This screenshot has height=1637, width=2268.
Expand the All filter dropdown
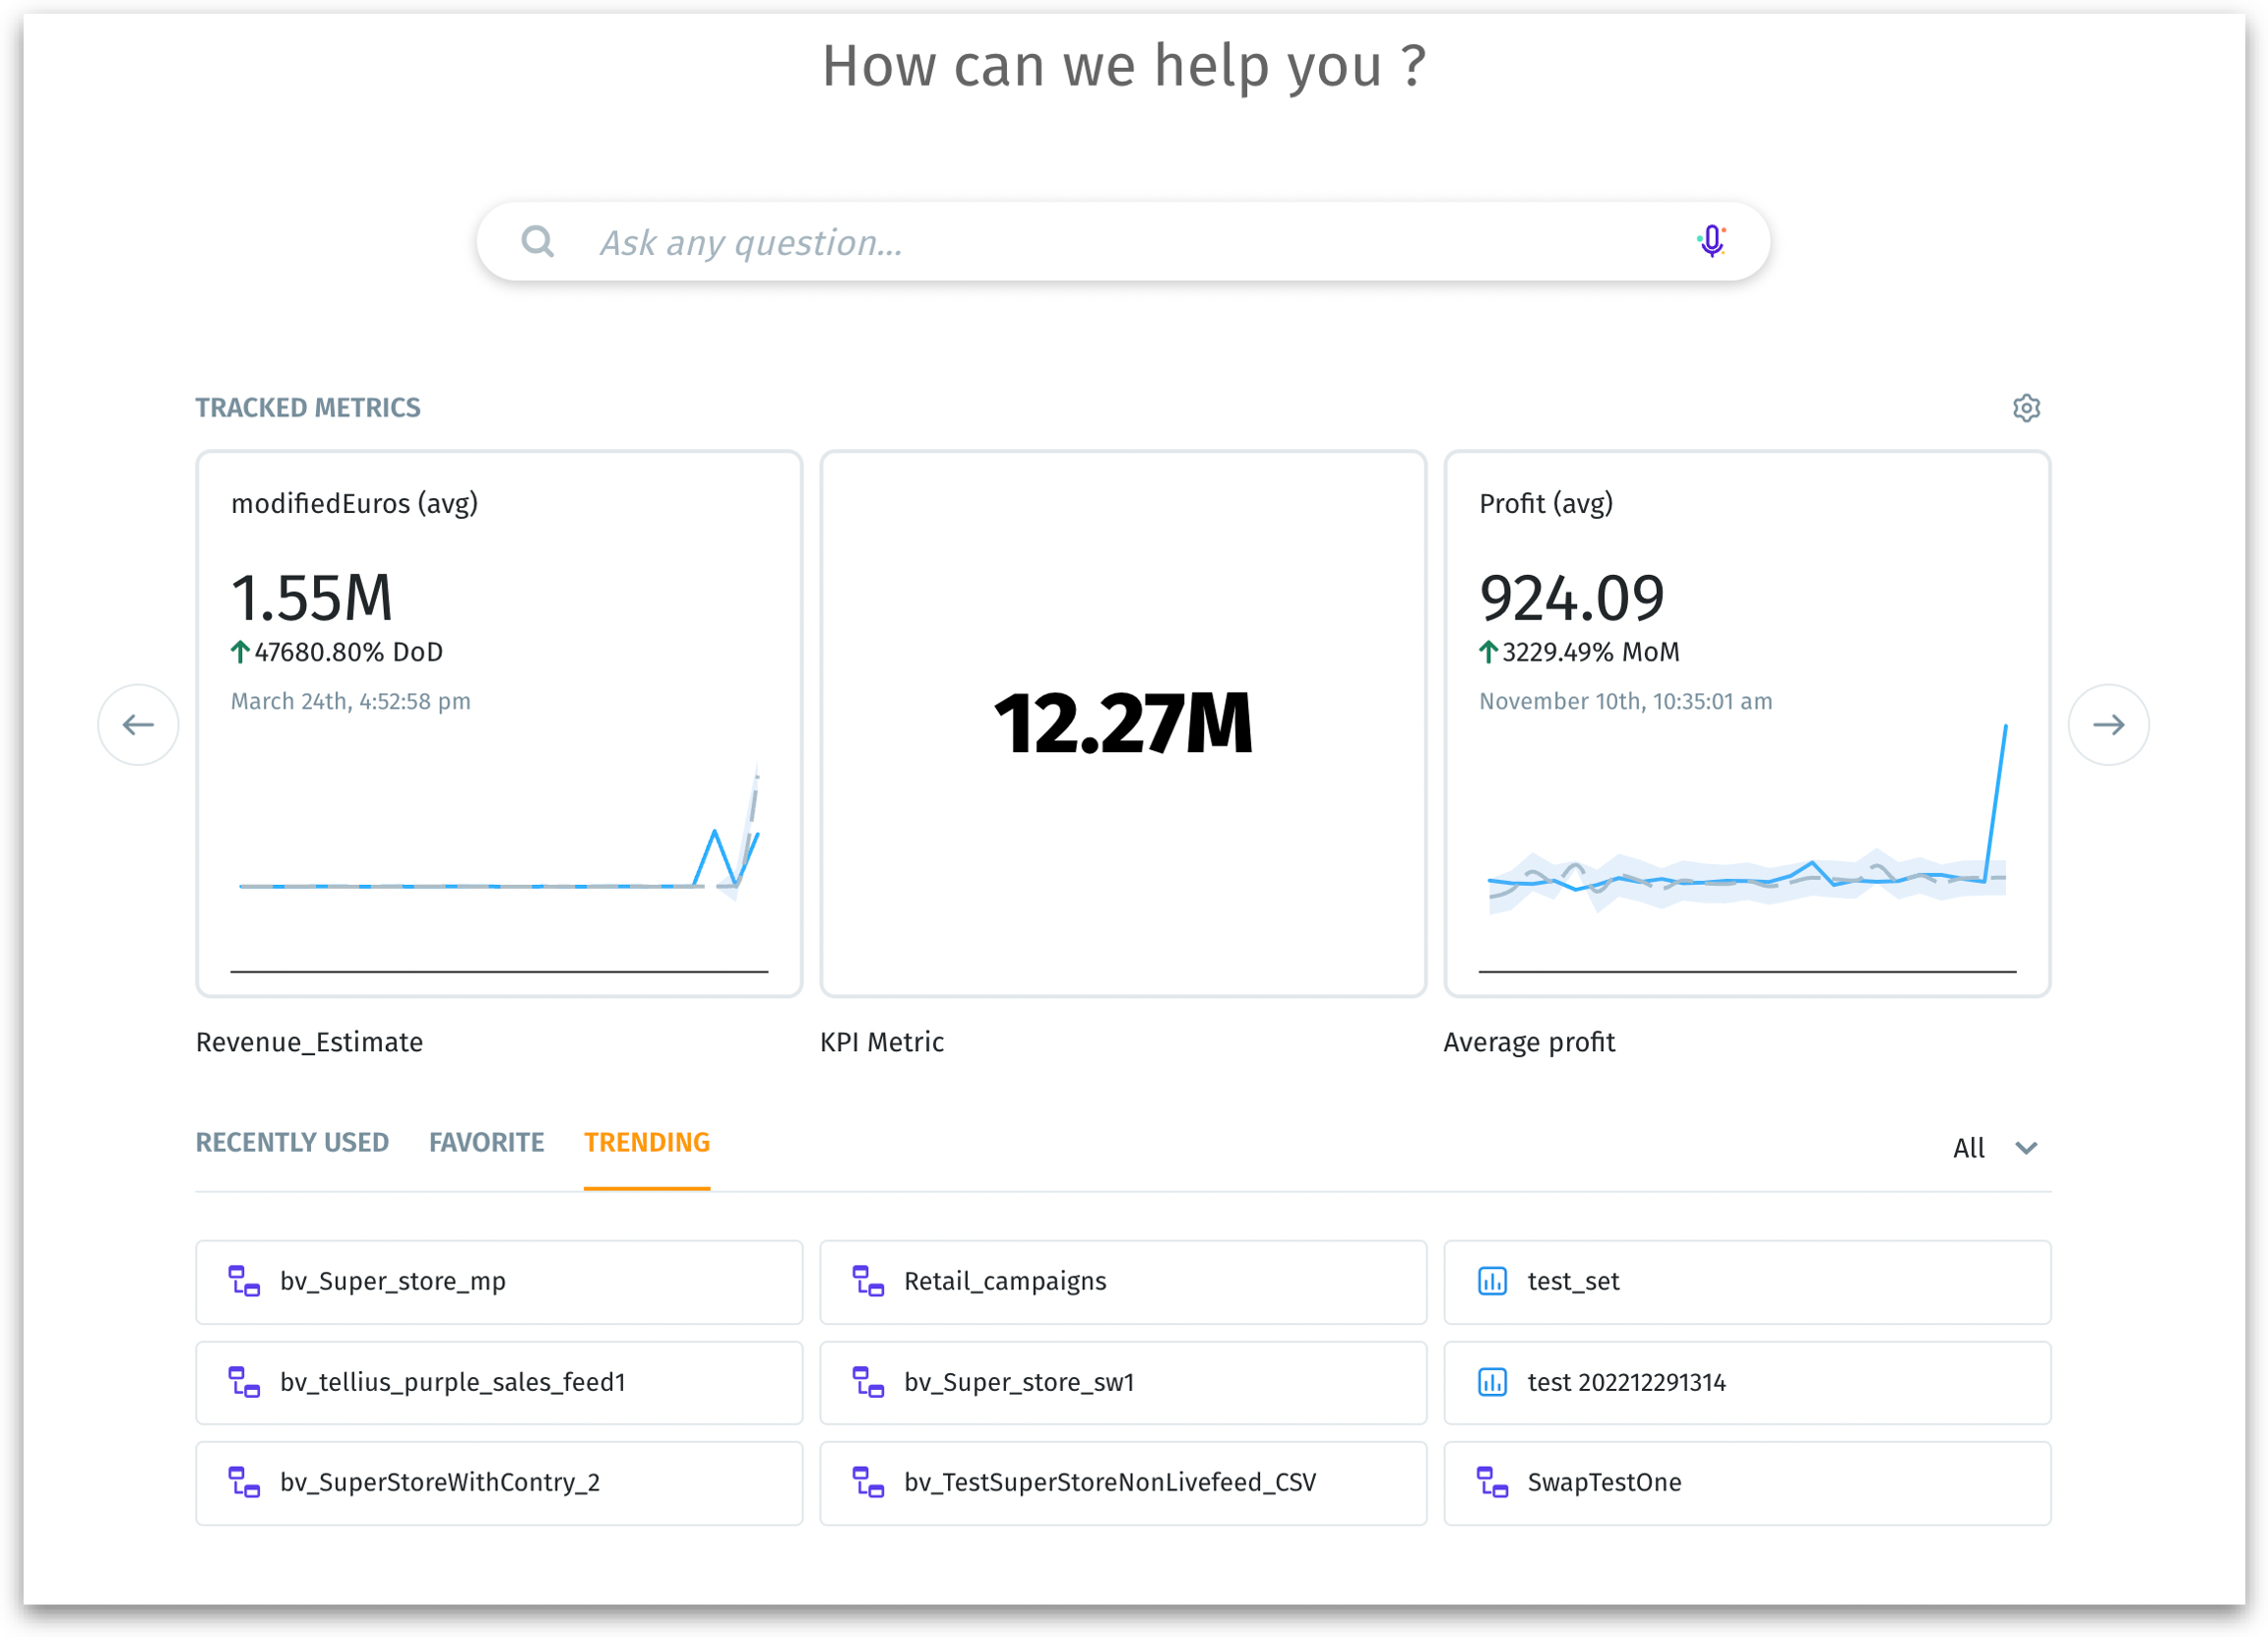pyautogui.click(x=1995, y=1148)
